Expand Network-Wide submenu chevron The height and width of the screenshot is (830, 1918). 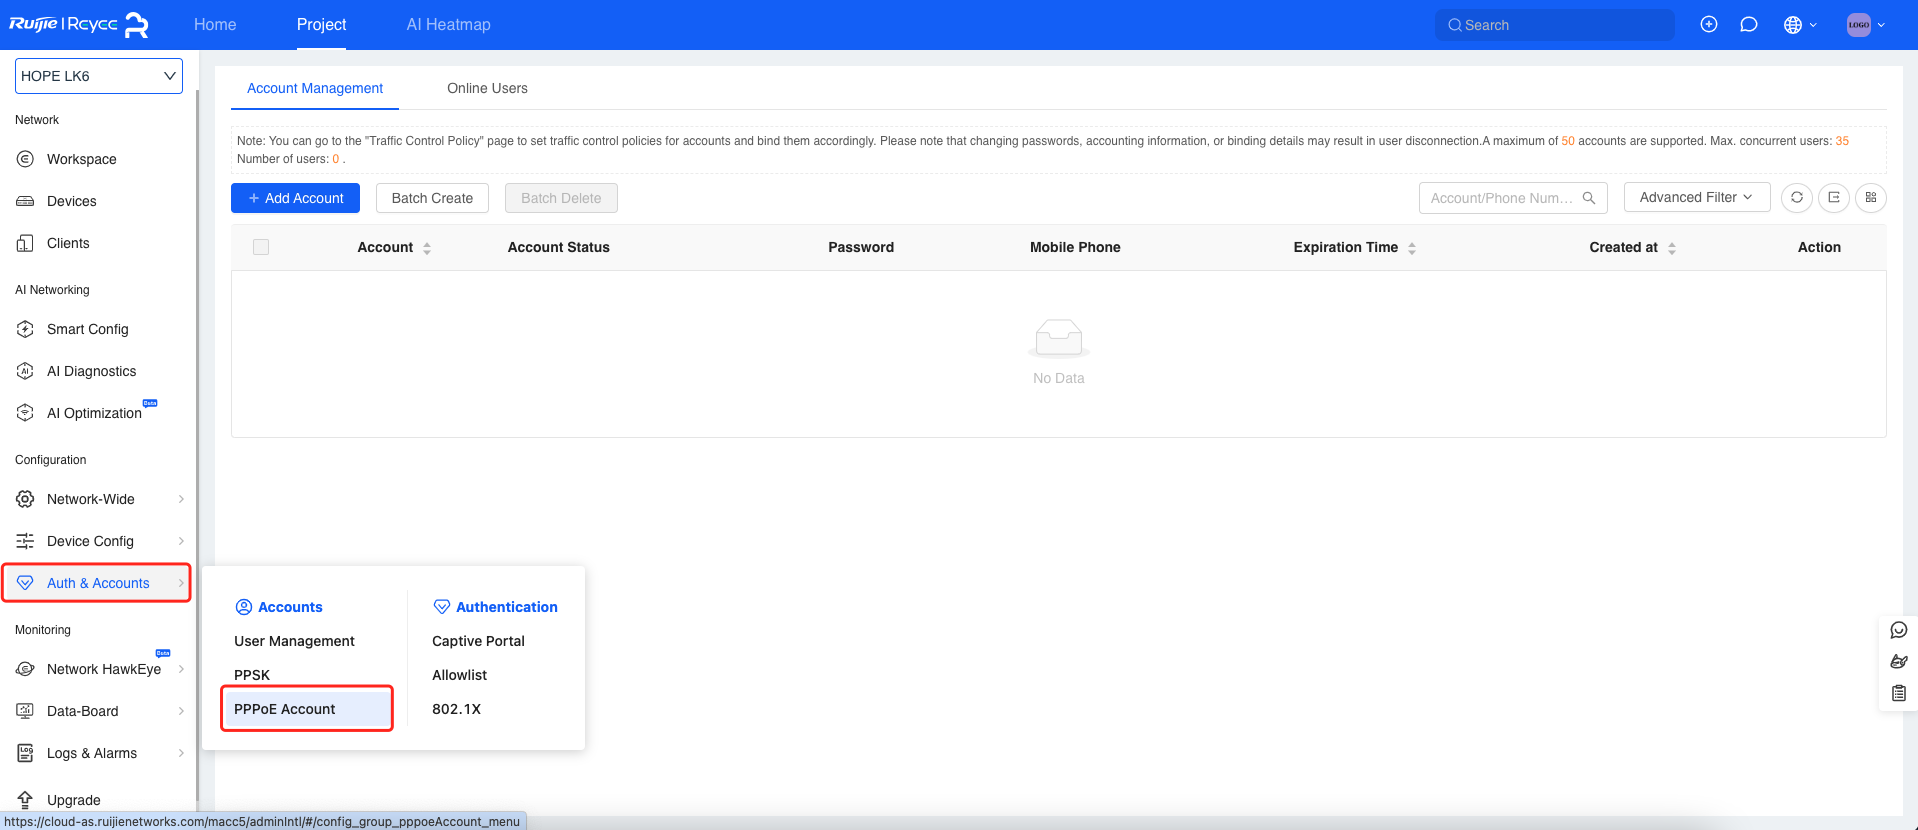click(181, 499)
